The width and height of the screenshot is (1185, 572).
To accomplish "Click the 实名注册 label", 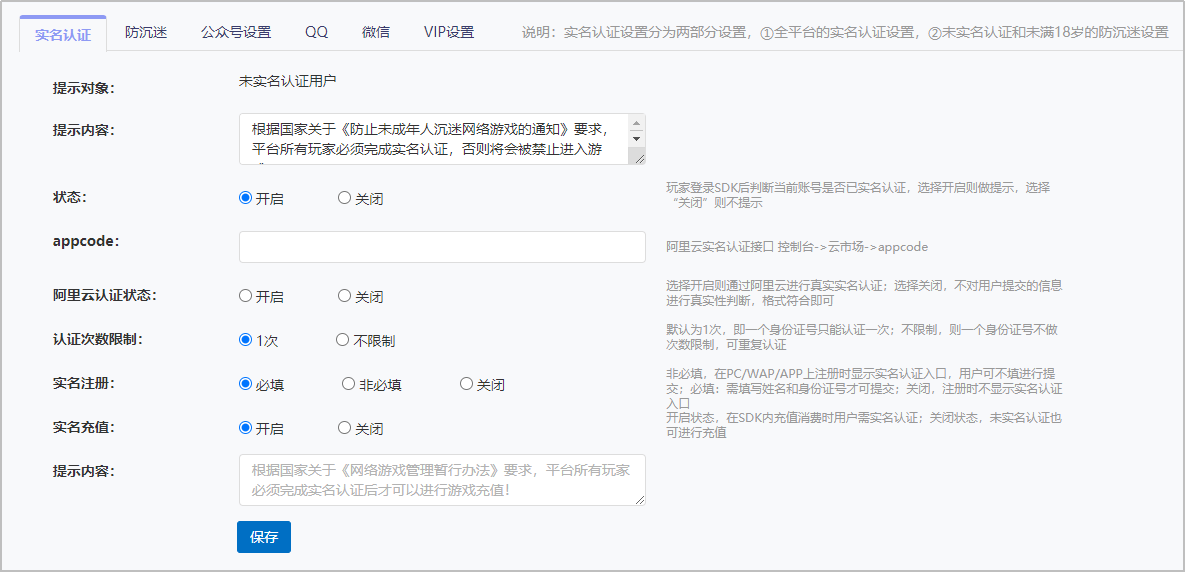I will (x=83, y=382).
